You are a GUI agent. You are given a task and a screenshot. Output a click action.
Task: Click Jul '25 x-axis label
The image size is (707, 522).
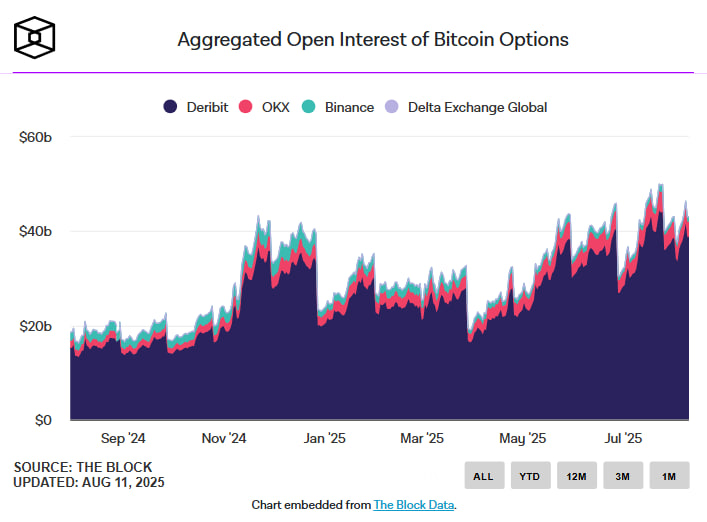[x=624, y=438]
